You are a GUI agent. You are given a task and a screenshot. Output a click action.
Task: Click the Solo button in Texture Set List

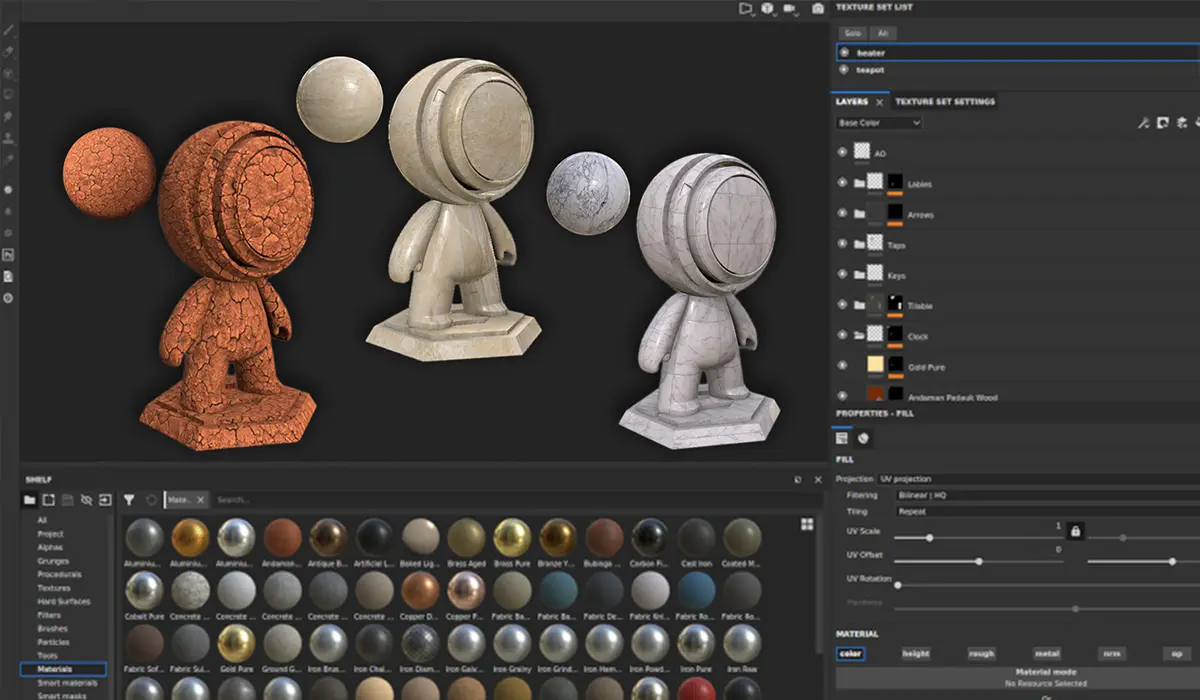click(852, 33)
